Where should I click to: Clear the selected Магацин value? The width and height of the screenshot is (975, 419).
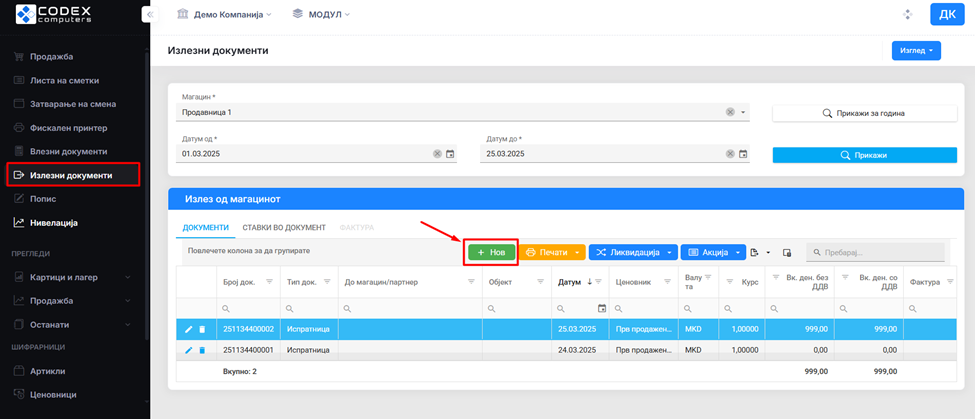(x=730, y=112)
